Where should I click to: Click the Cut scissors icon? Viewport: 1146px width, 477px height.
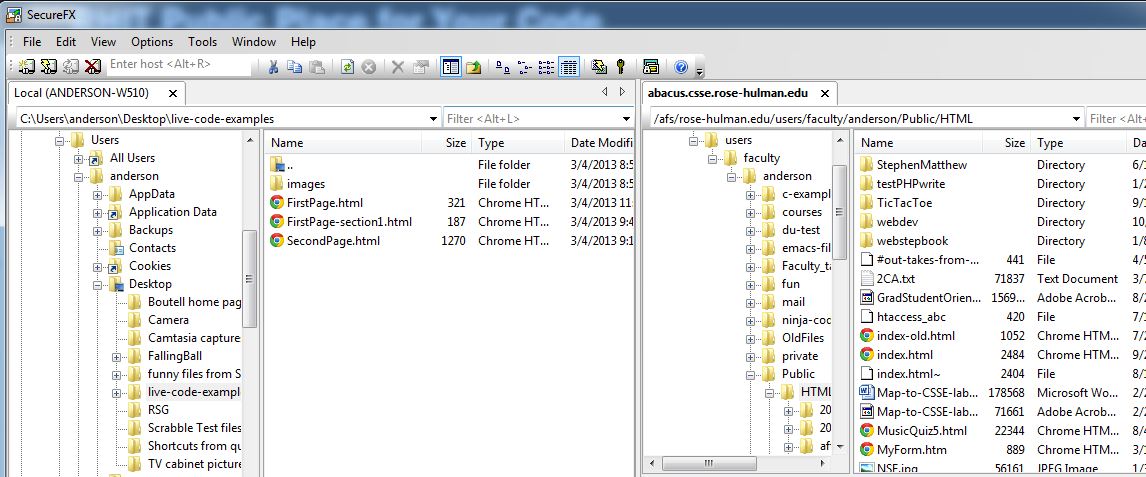click(x=273, y=67)
